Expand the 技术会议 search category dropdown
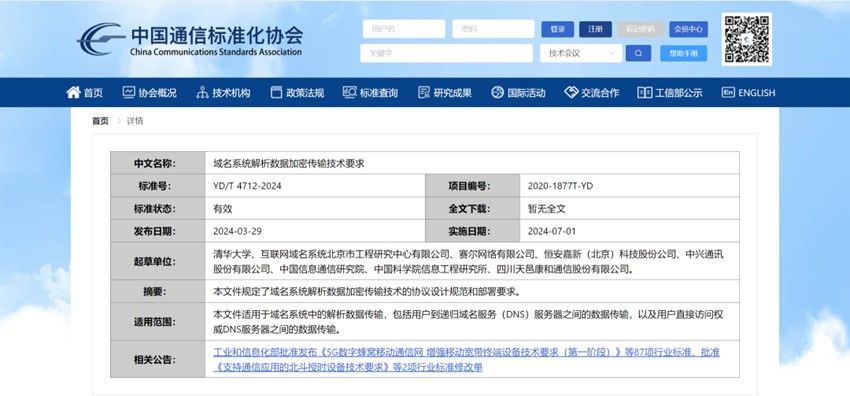 coord(581,53)
